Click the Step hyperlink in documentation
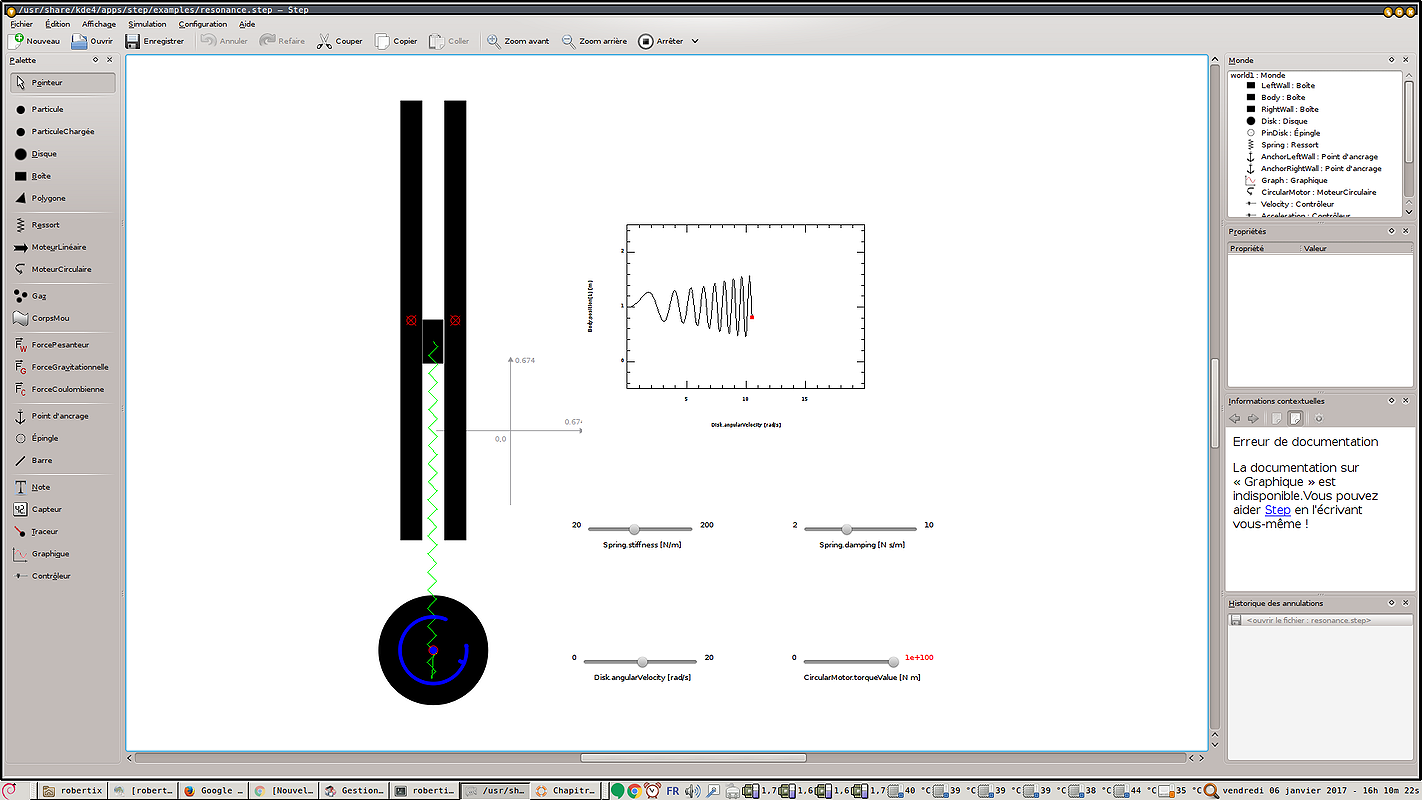 coord(1277,510)
